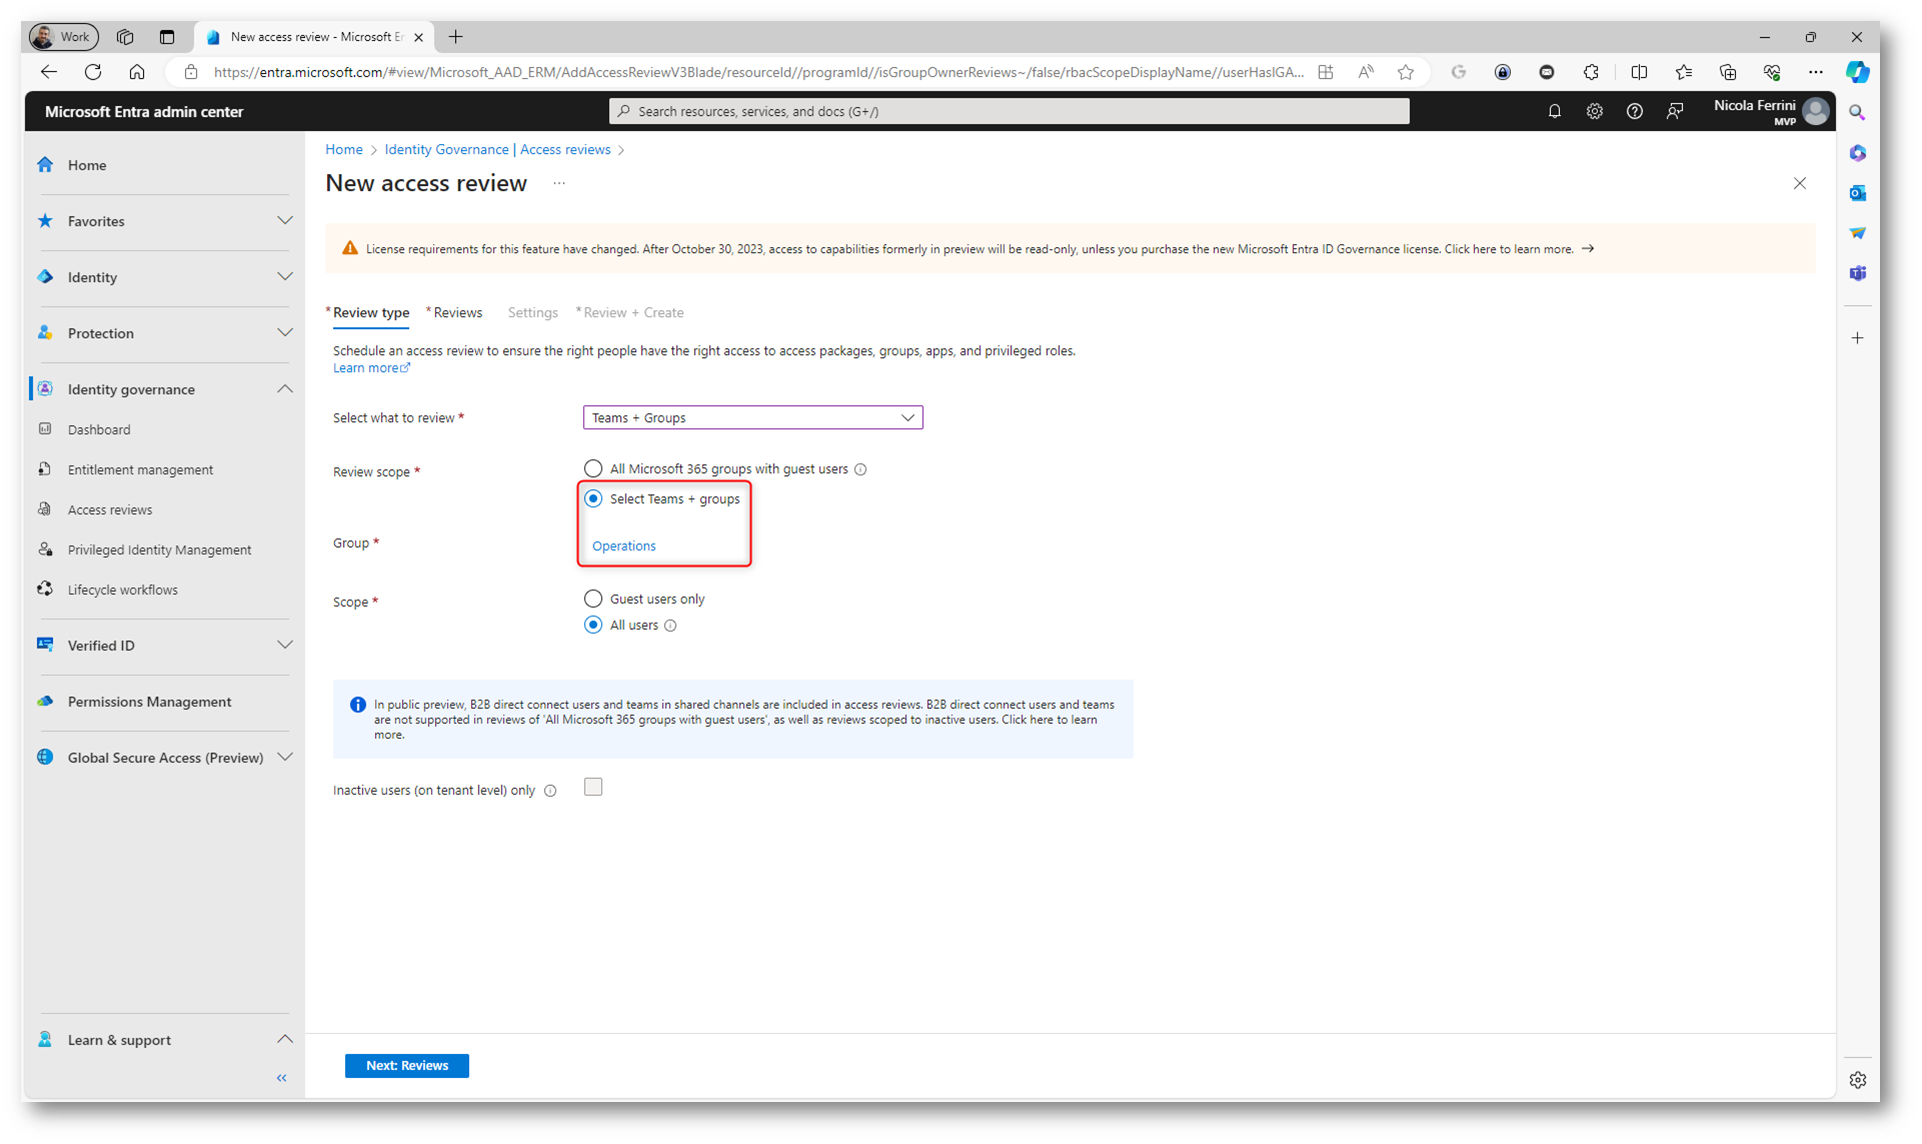
Task: Open Identity Governance | Access reviews breadcrumb
Action: 497,150
